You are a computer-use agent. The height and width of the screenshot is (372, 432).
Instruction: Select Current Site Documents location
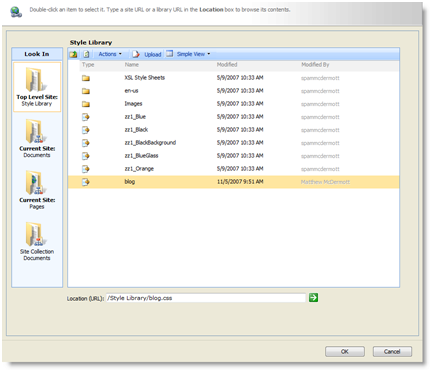click(37, 138)
